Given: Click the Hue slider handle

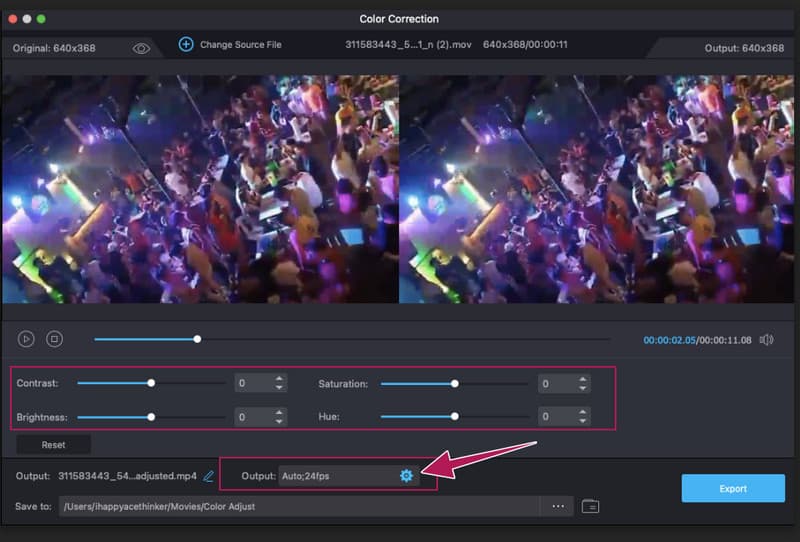Looking at the screenshot, I should coord(454,416).
